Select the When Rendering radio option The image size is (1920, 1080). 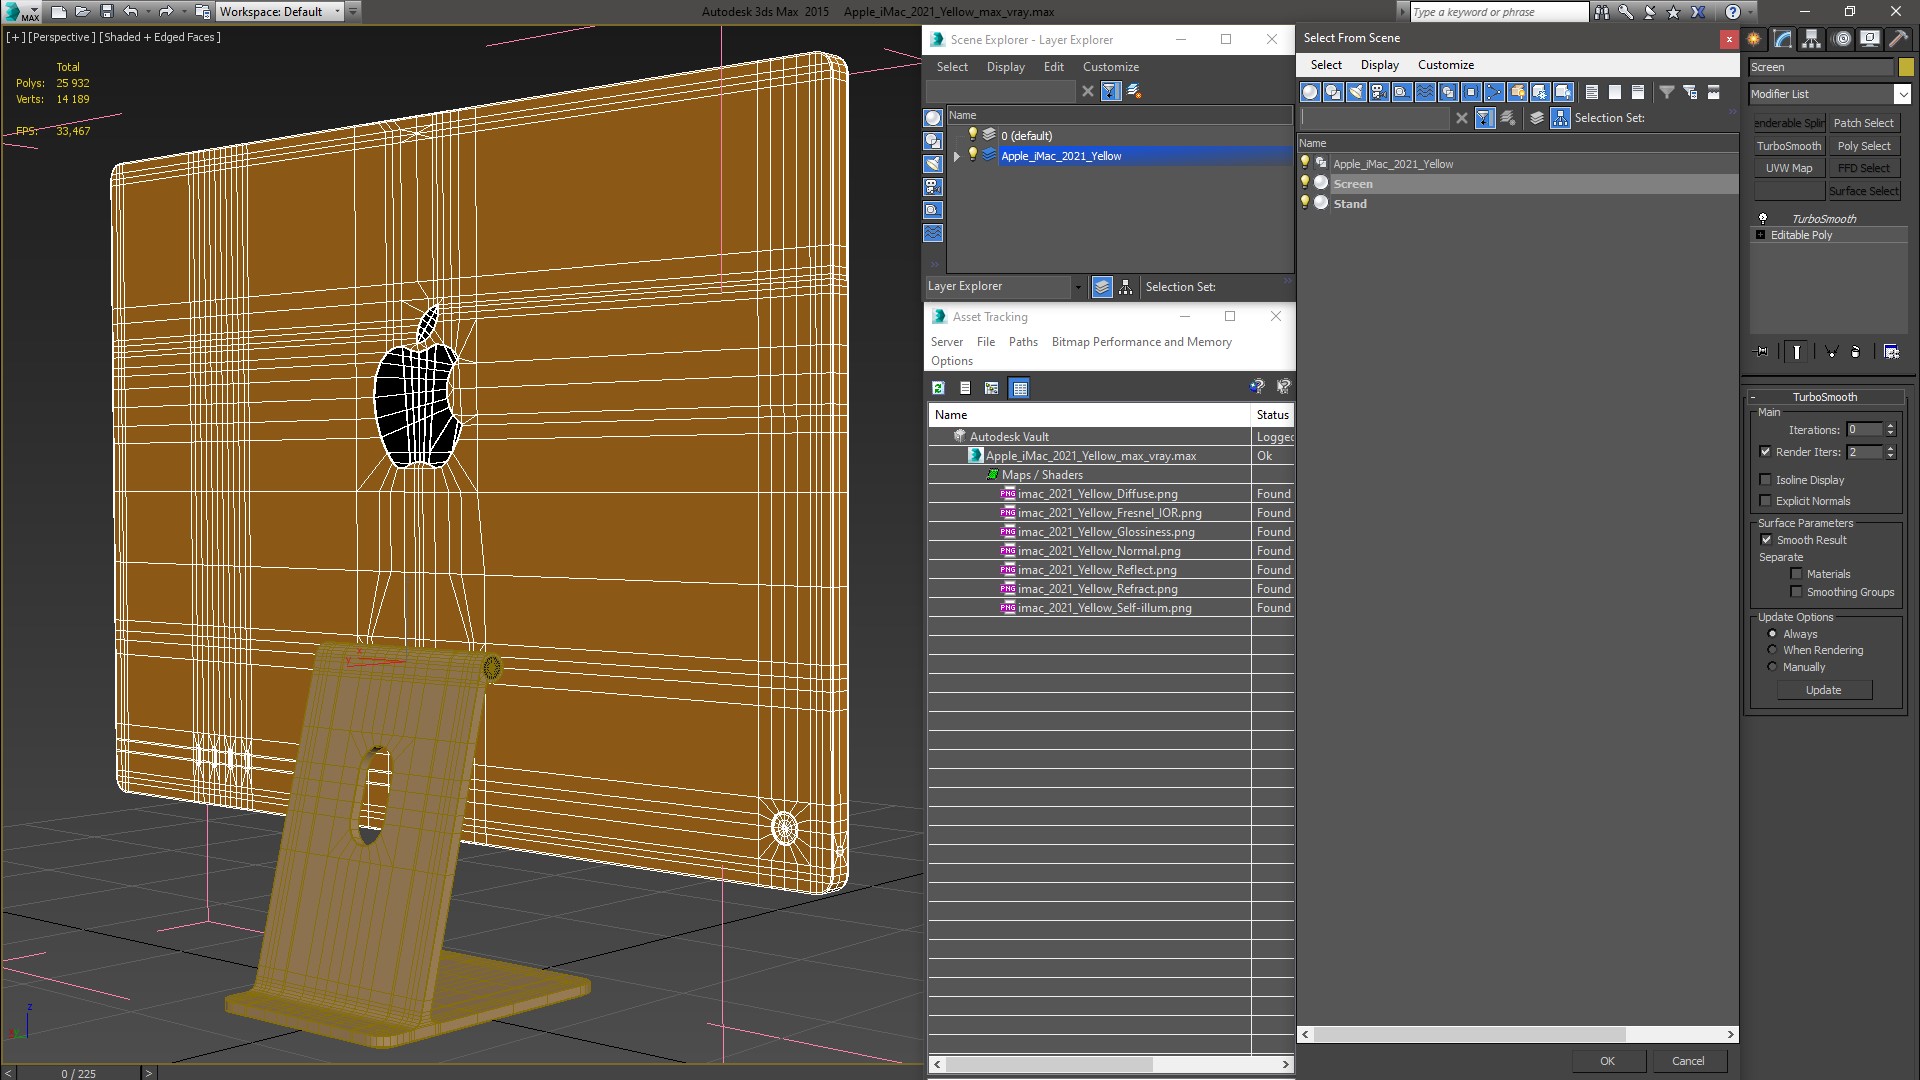[1773, 650]
